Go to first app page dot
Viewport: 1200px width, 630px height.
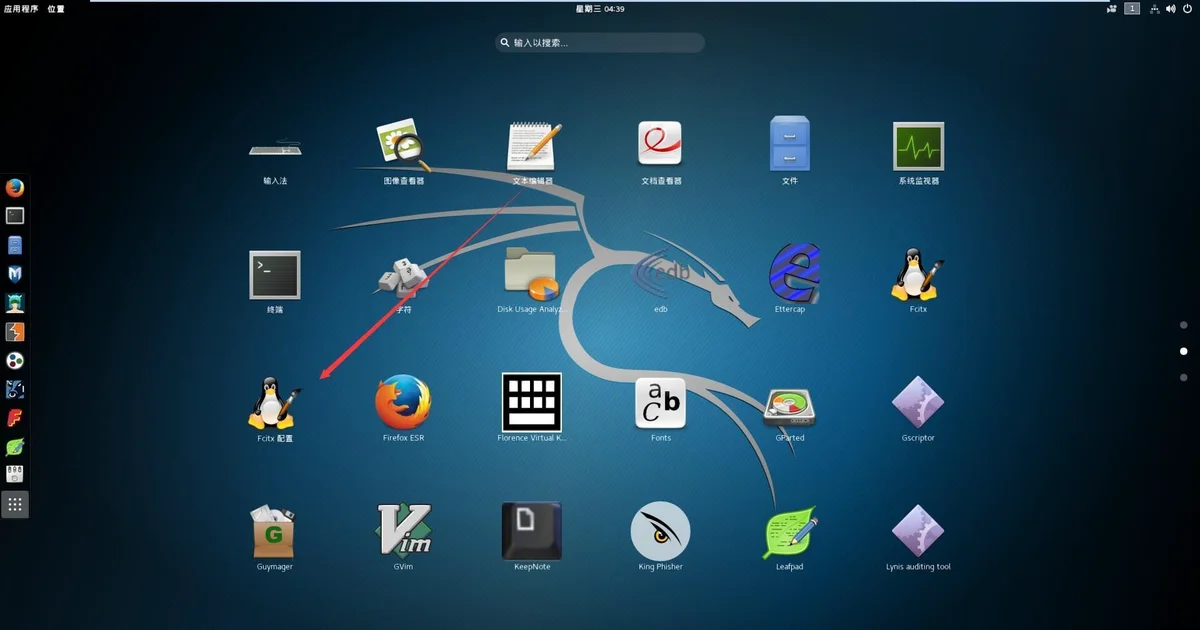click(x=1184, y=325)
